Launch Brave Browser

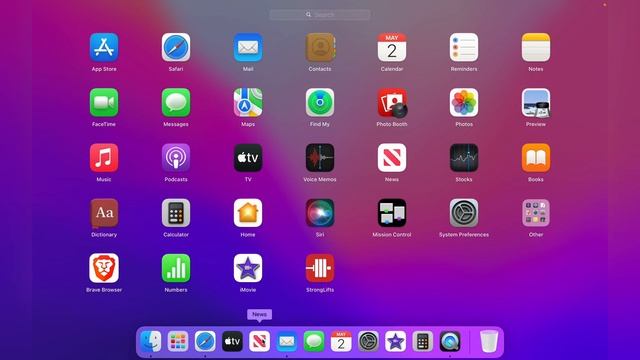[x=104, y=268]
